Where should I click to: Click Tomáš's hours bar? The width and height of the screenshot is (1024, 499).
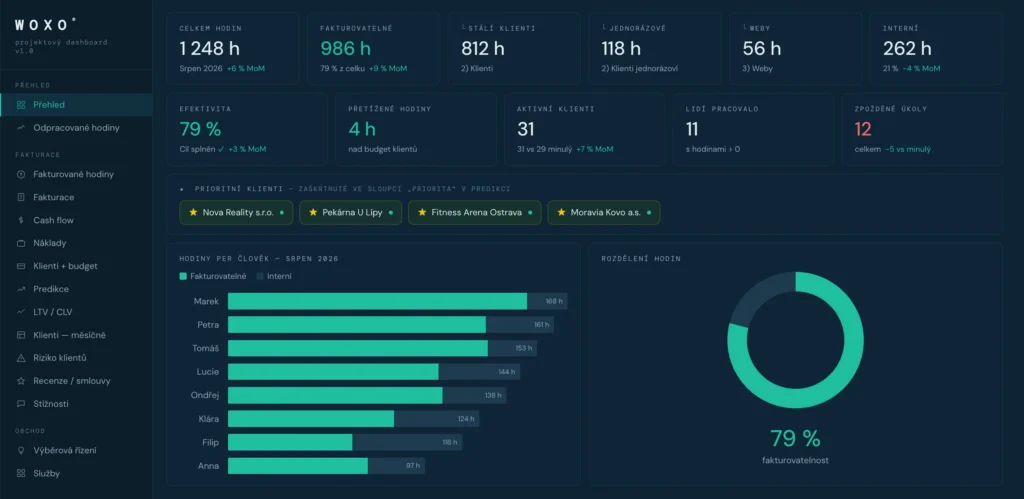[x=383, y=348]
